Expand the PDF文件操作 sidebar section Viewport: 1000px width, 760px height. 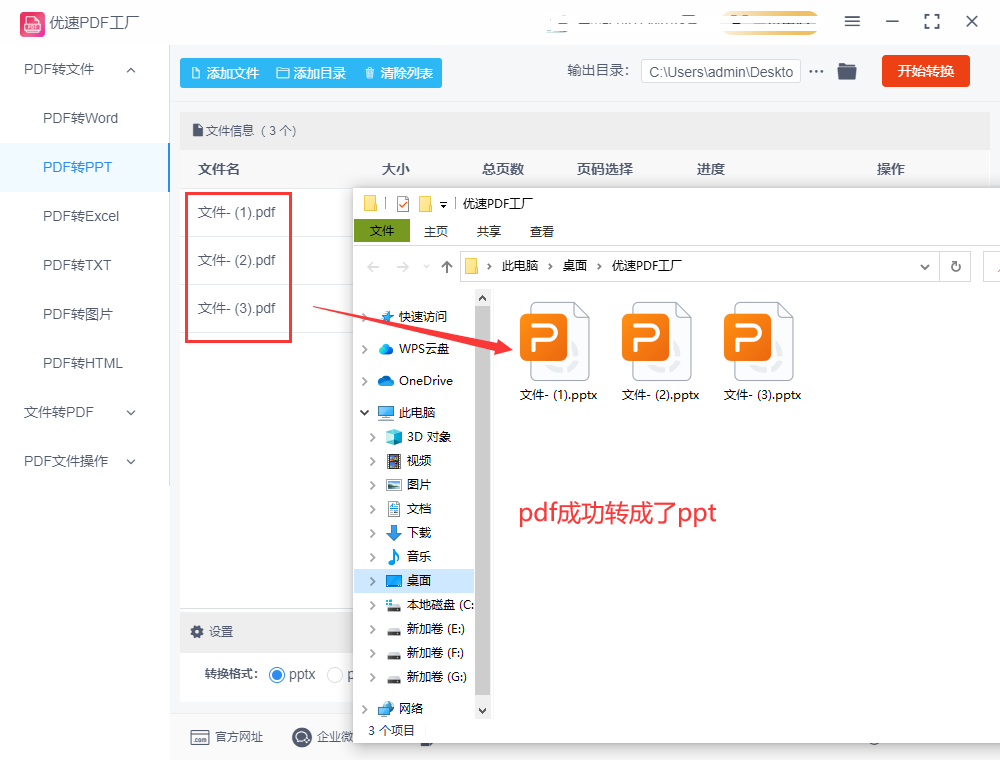[x=131, y=462]
